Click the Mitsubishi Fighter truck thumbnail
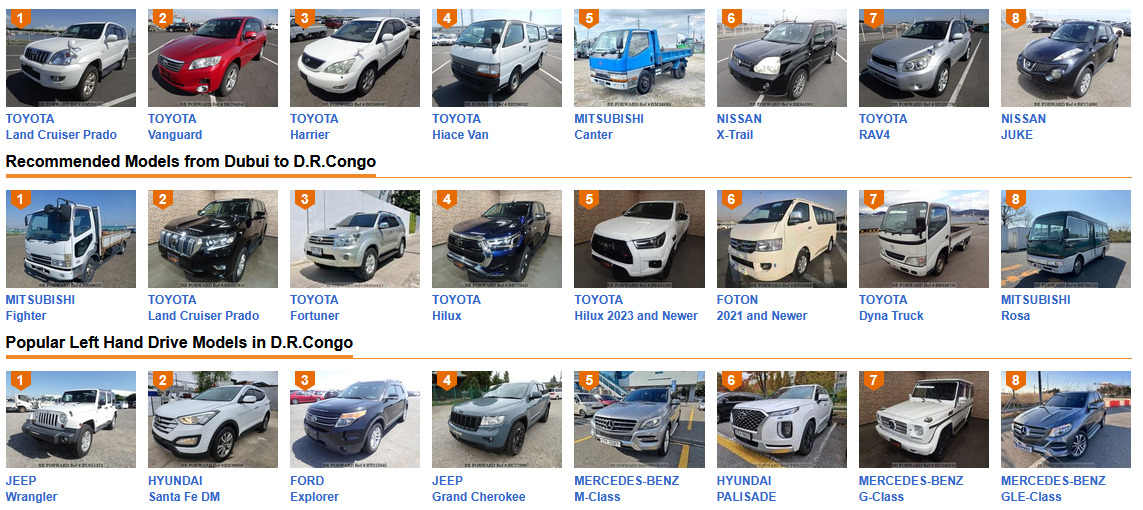This screenshot has width=1143, height=510. tap(71, 239)
